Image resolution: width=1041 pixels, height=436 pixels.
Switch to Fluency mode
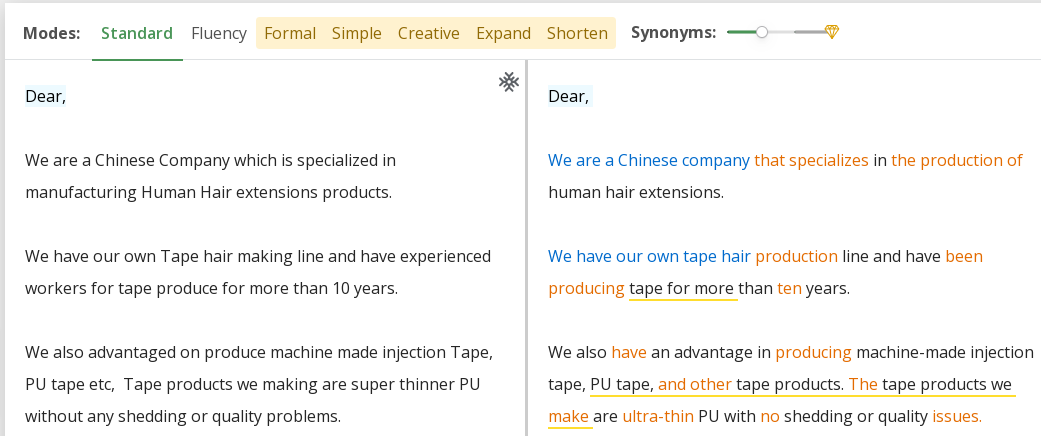[x=219, y=33]
